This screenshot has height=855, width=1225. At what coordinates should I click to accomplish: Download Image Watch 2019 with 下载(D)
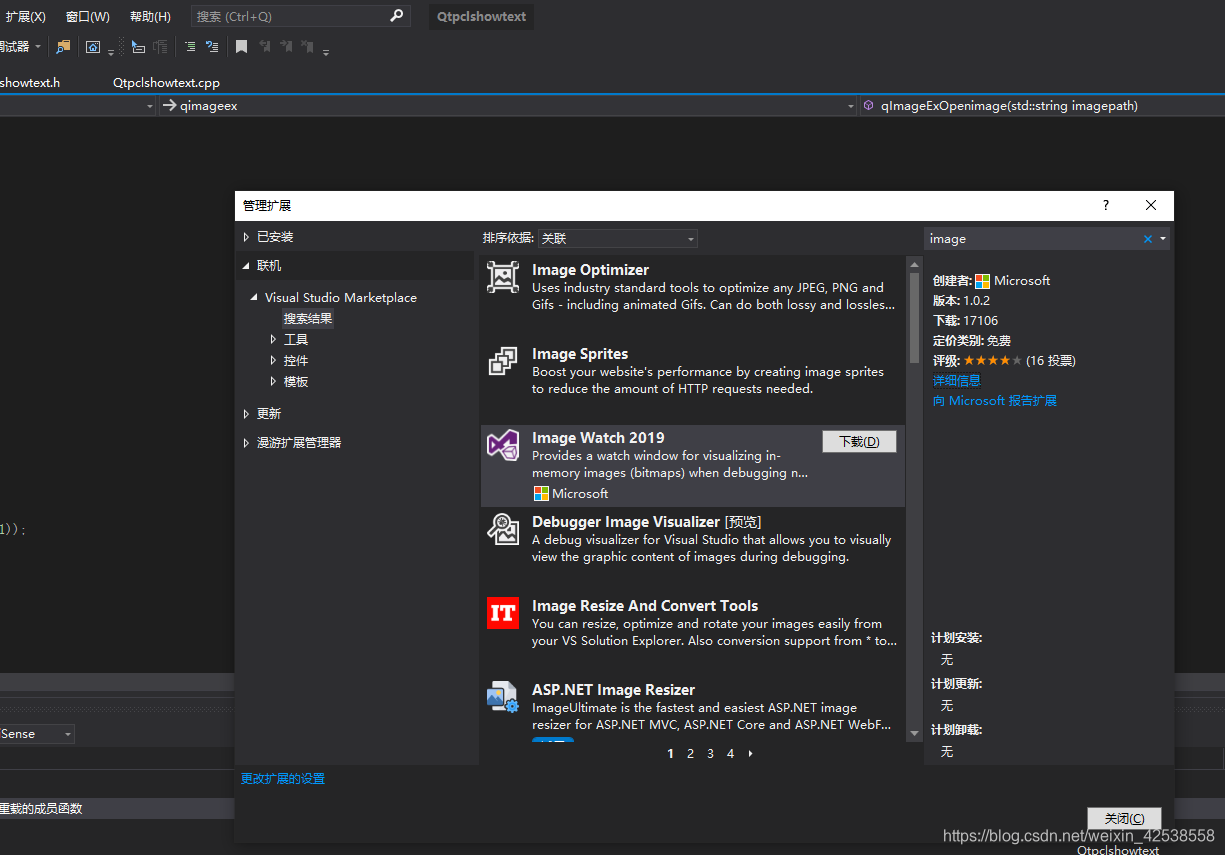pyautogui.click(x=859, y=441)
